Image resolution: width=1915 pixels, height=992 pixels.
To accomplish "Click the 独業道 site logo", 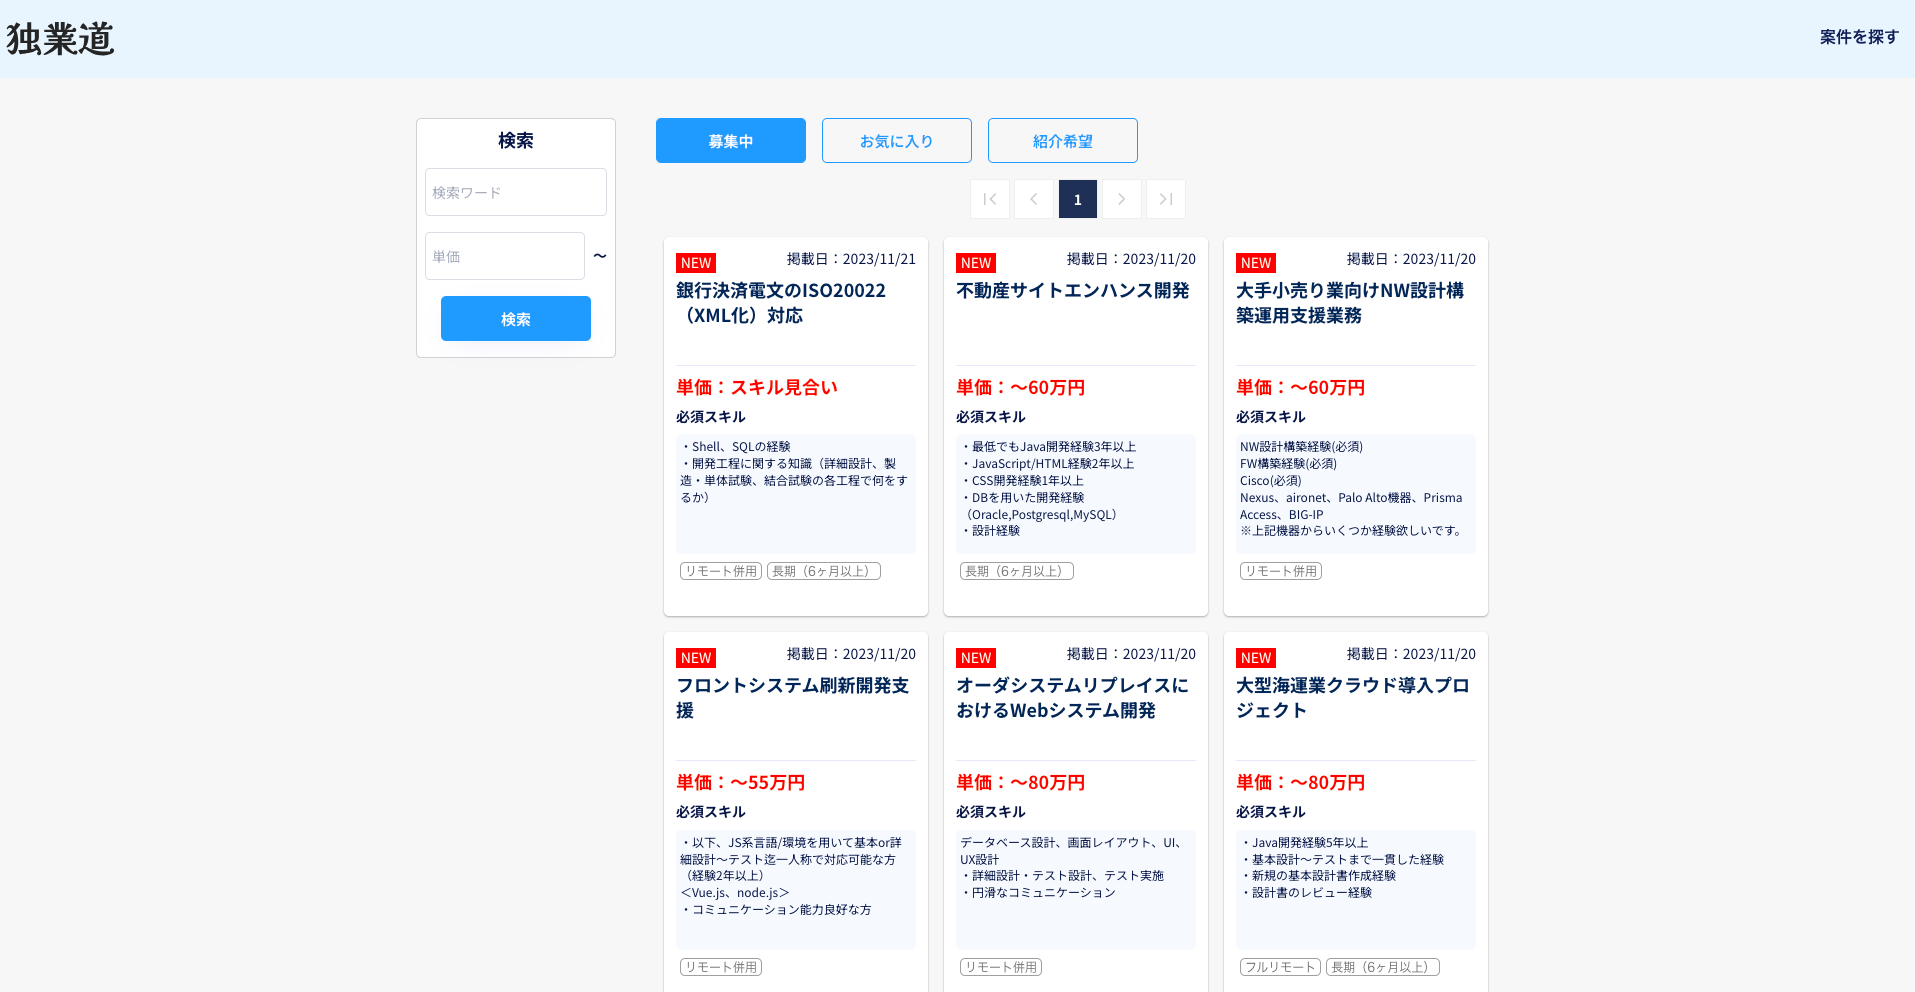I will tap(60, 39).
